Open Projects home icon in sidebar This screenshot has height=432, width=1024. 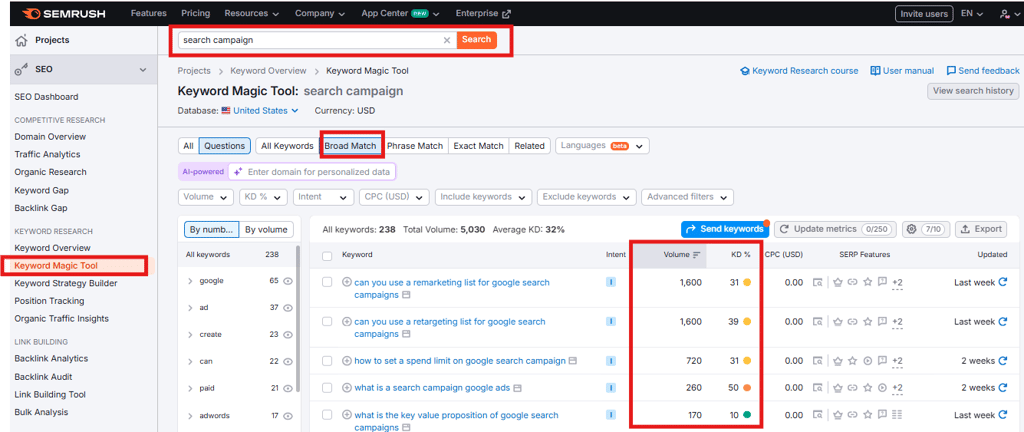pos(20,40)
